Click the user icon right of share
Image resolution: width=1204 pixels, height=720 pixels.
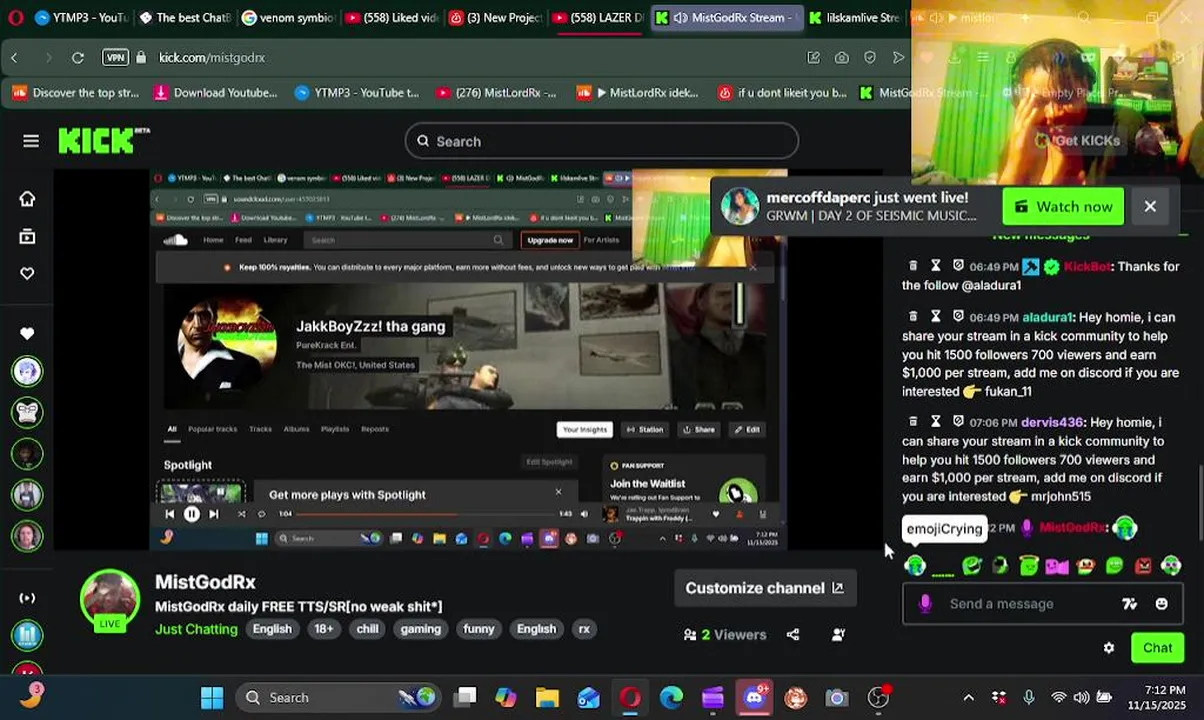pos(838,634)
